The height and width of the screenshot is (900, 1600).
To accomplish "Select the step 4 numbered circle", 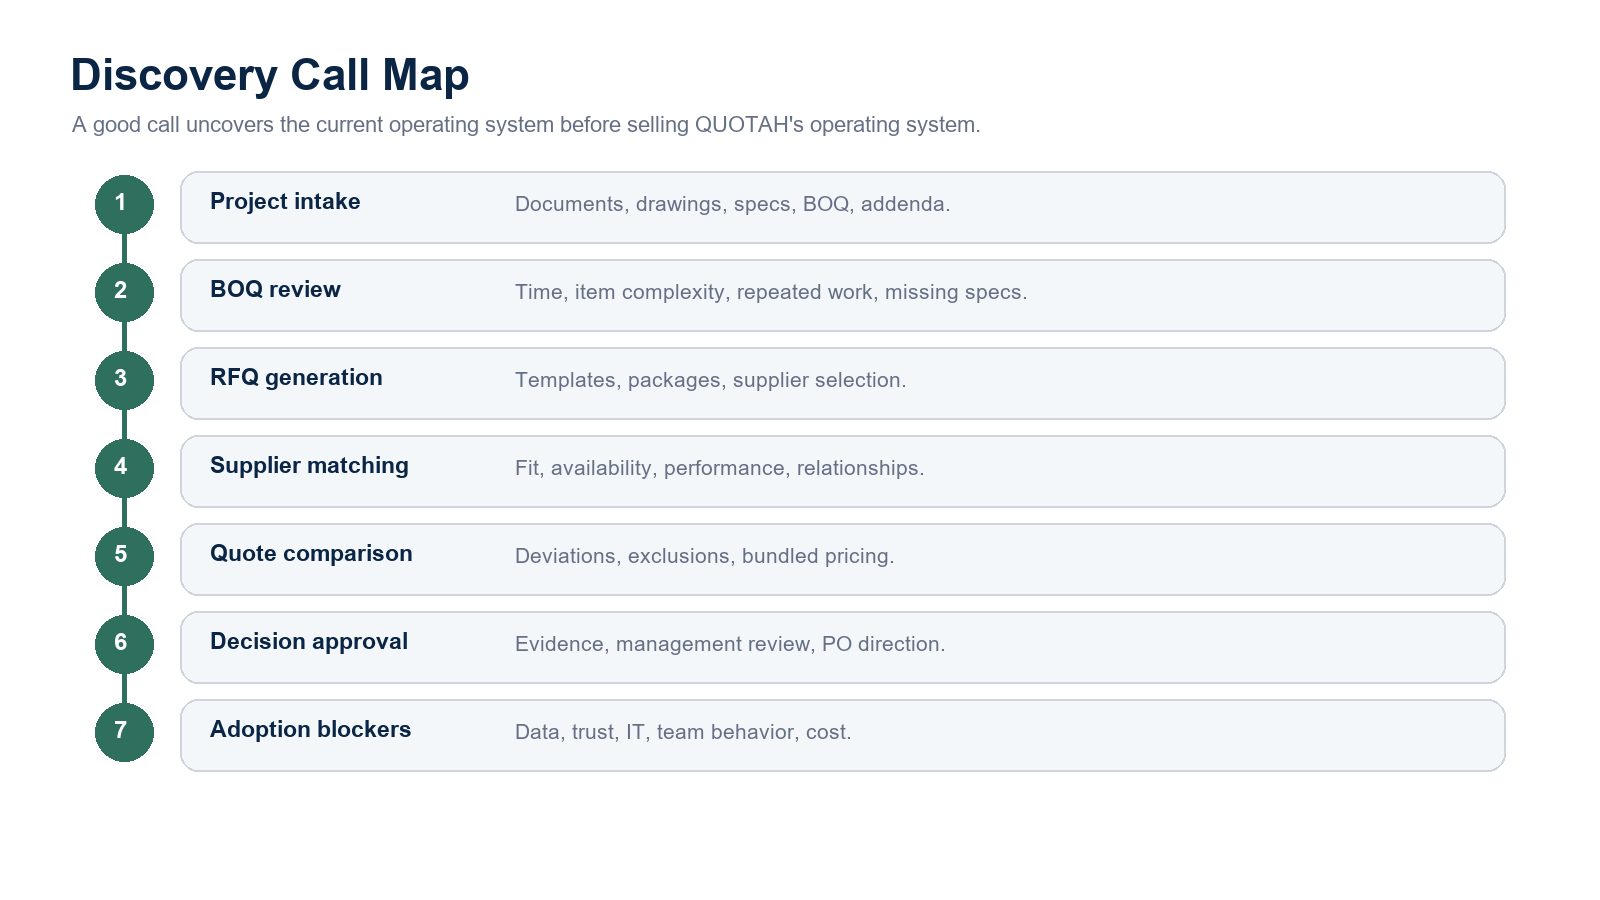I will coord(124,468).
